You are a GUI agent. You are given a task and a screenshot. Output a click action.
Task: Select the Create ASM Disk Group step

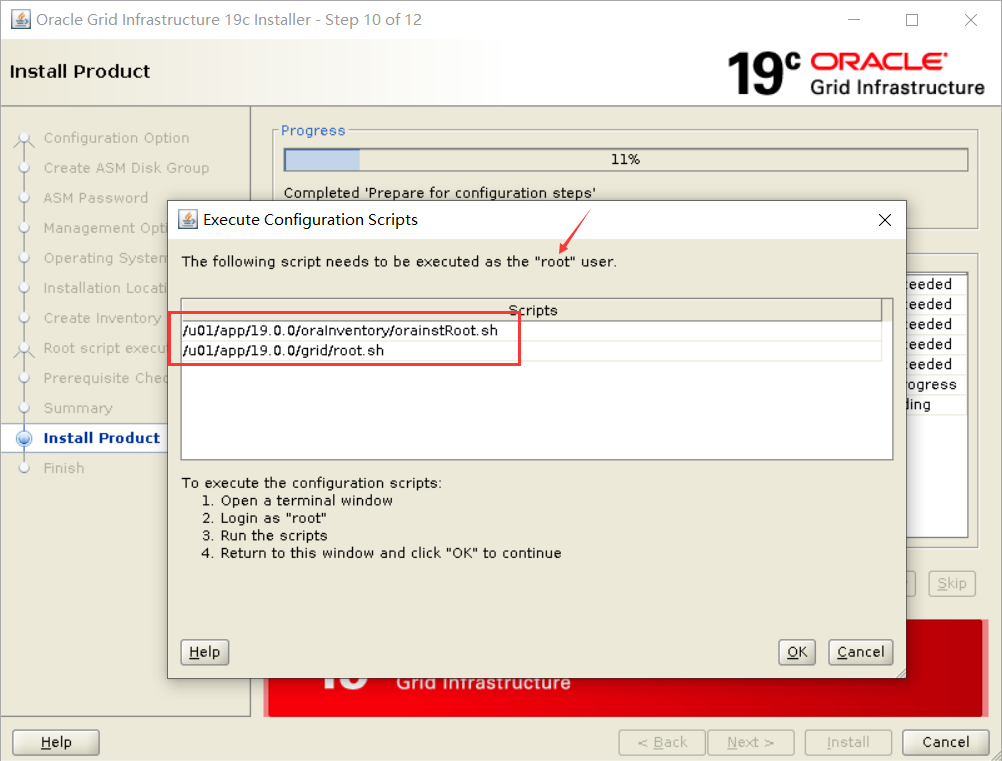(x=126, y=168)
